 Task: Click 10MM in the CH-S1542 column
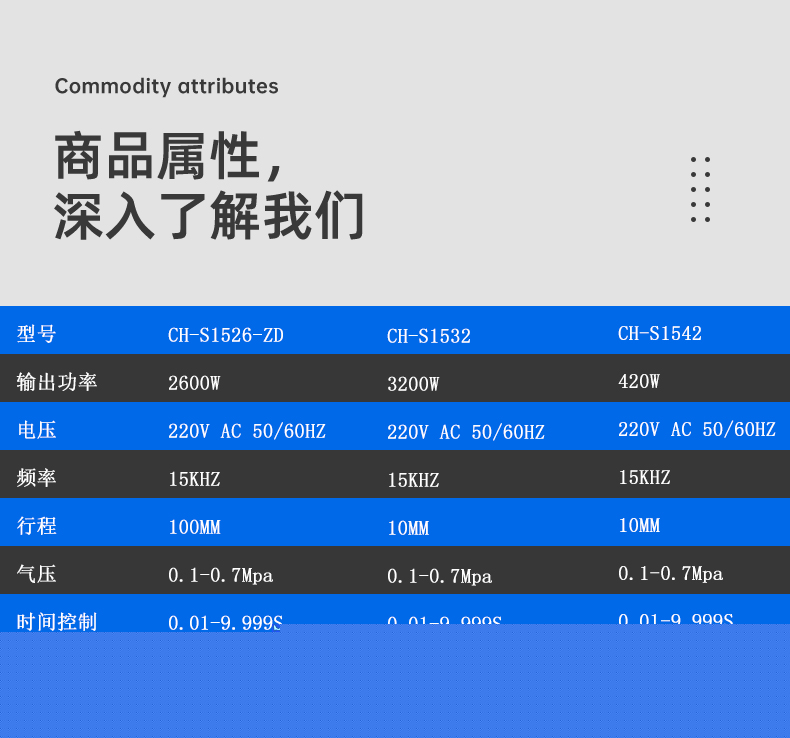click(x=639, y=525)
